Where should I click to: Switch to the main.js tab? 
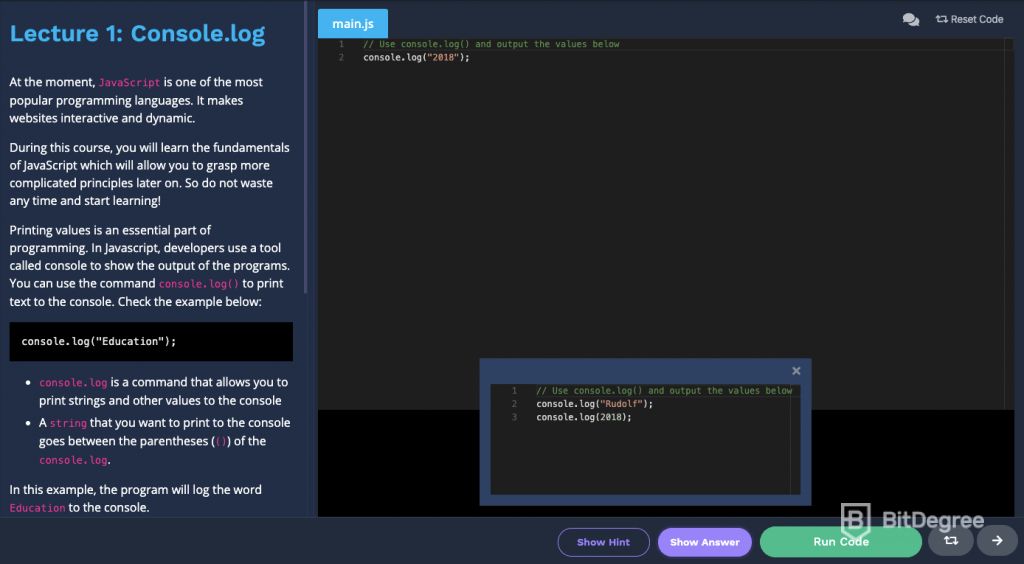(353, 24)
